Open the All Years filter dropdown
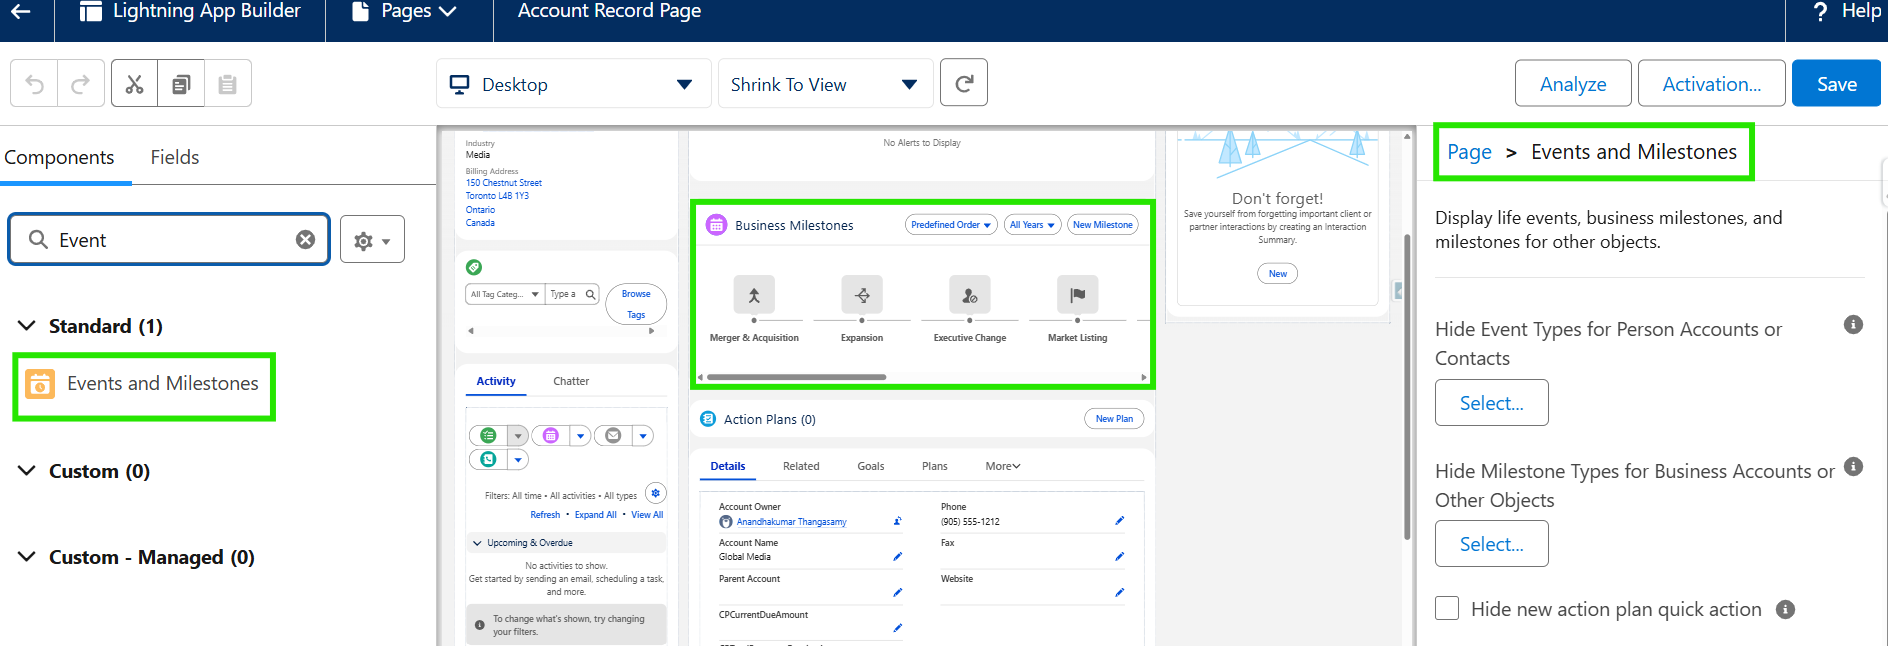Screen dimensions: 1888x646 (1032, 225)
